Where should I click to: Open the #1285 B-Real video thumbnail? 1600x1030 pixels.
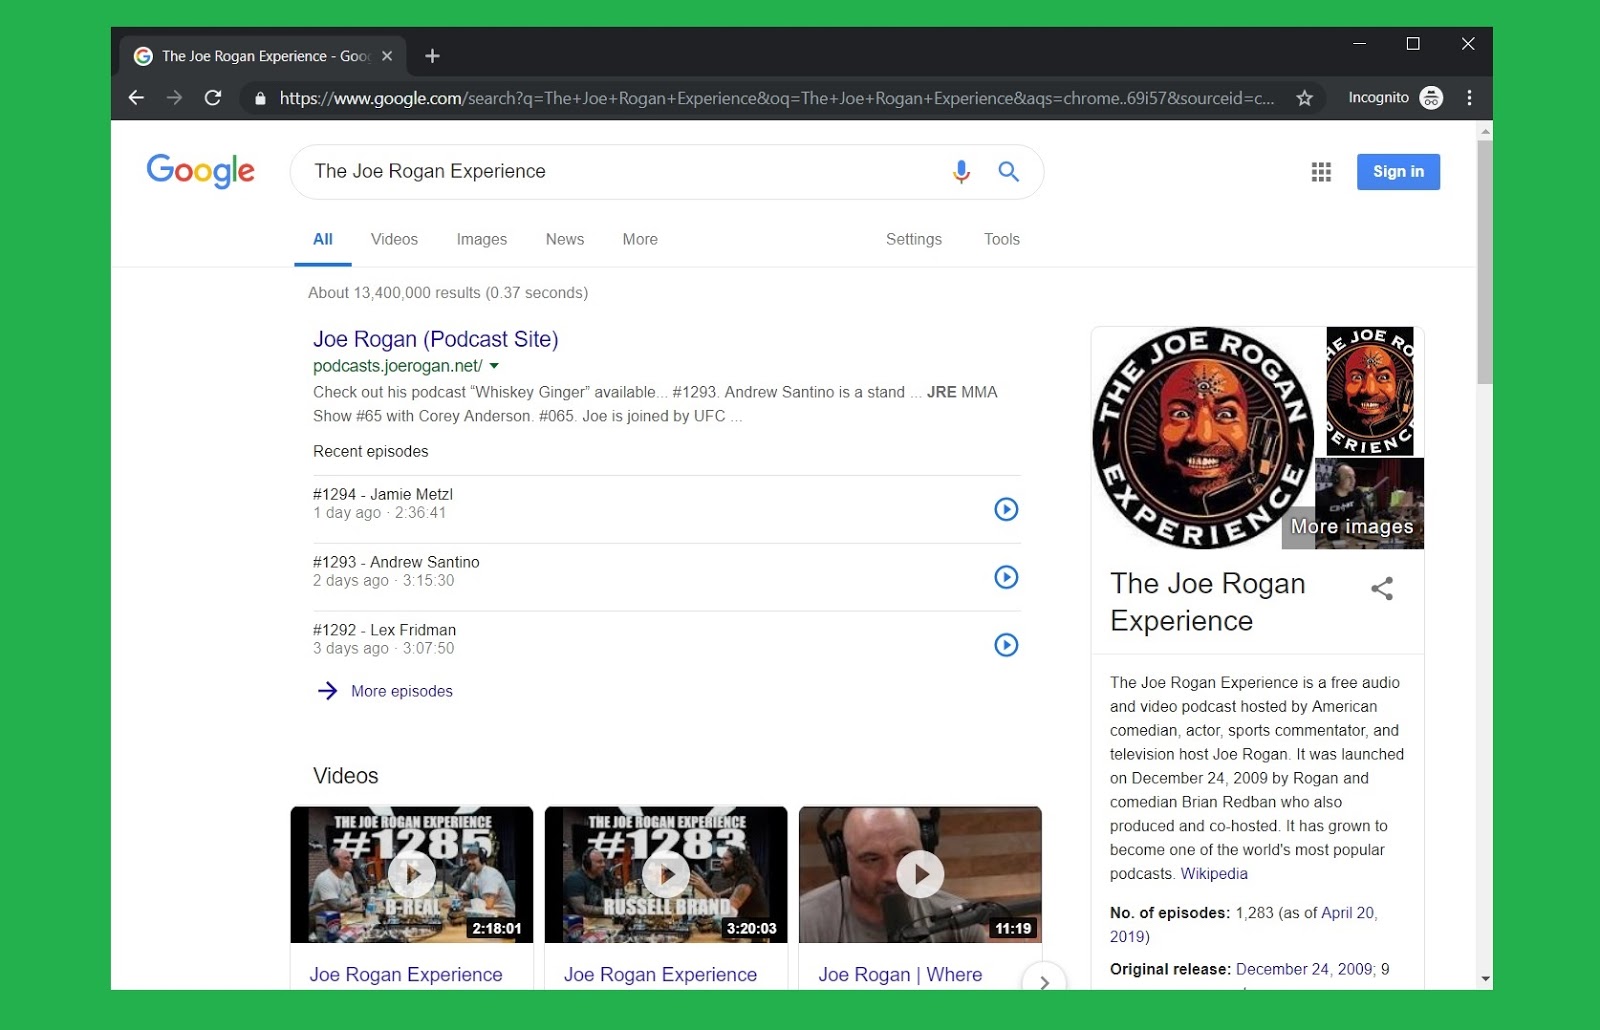tap(412, 875)
